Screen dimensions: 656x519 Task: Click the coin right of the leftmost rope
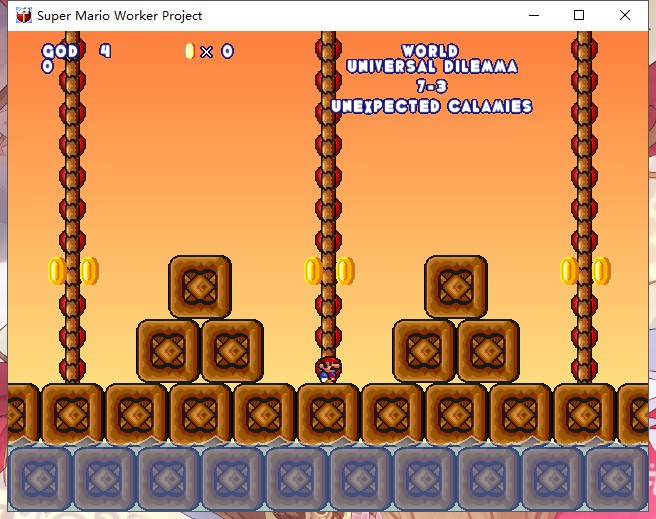pos(89,271)
